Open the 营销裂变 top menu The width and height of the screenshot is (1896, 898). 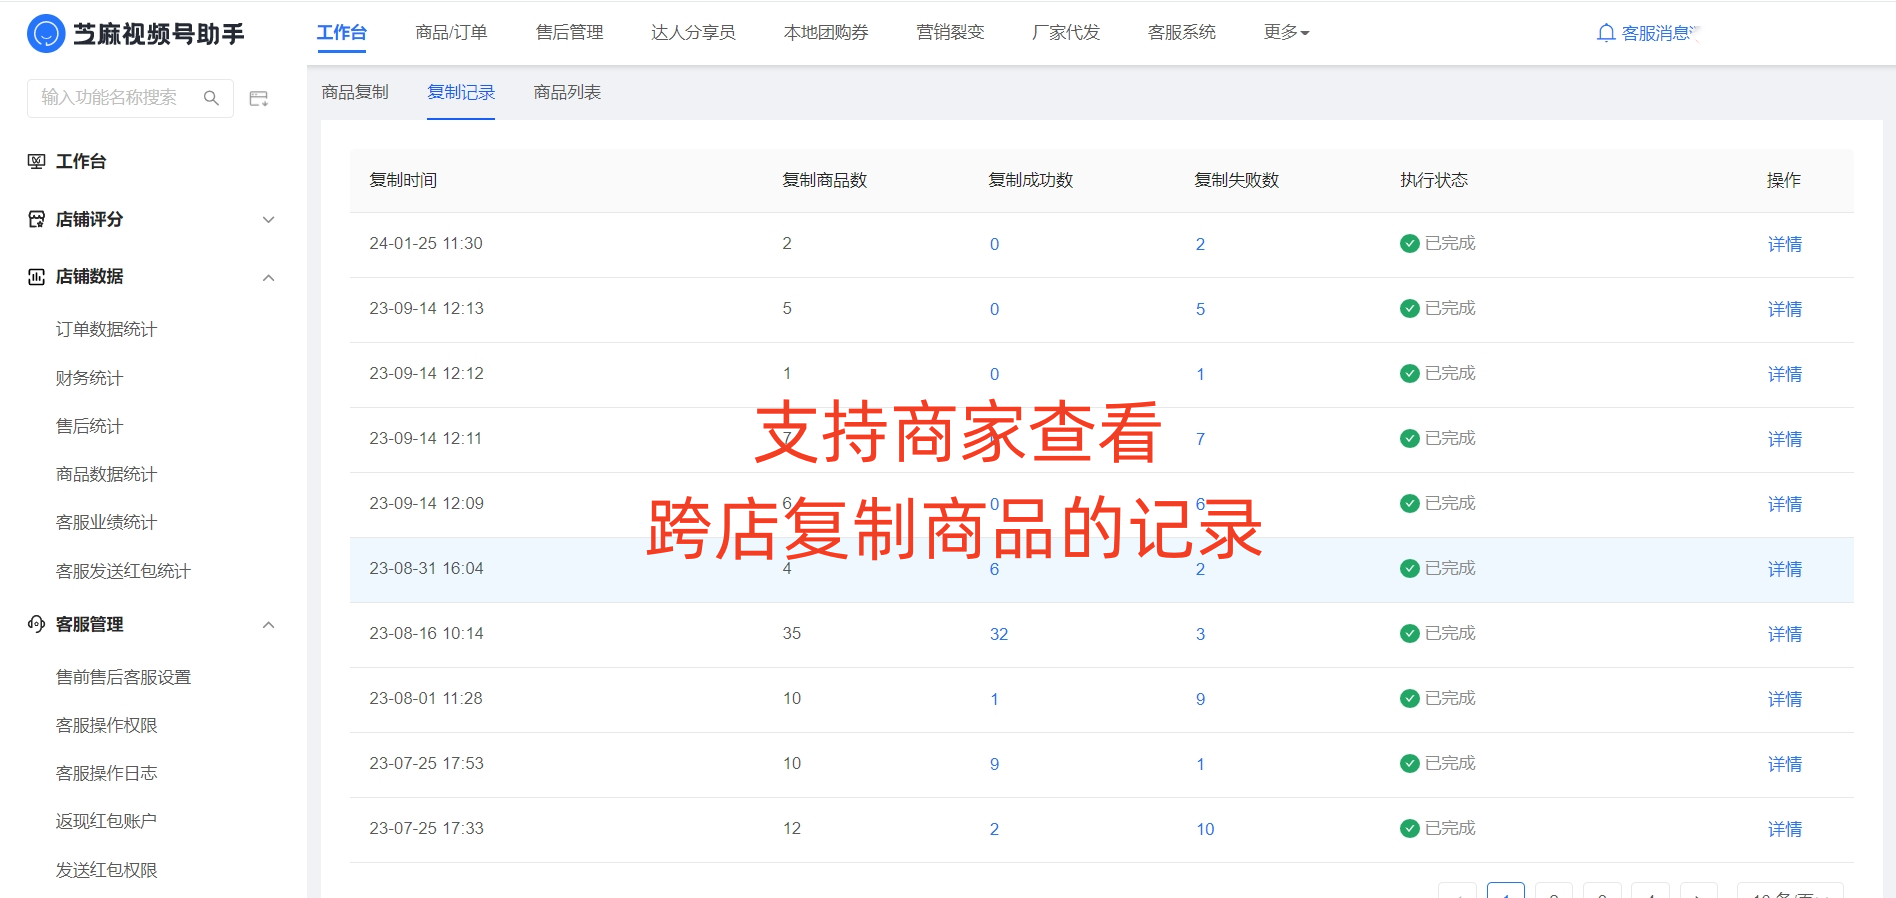click(950, 33)
